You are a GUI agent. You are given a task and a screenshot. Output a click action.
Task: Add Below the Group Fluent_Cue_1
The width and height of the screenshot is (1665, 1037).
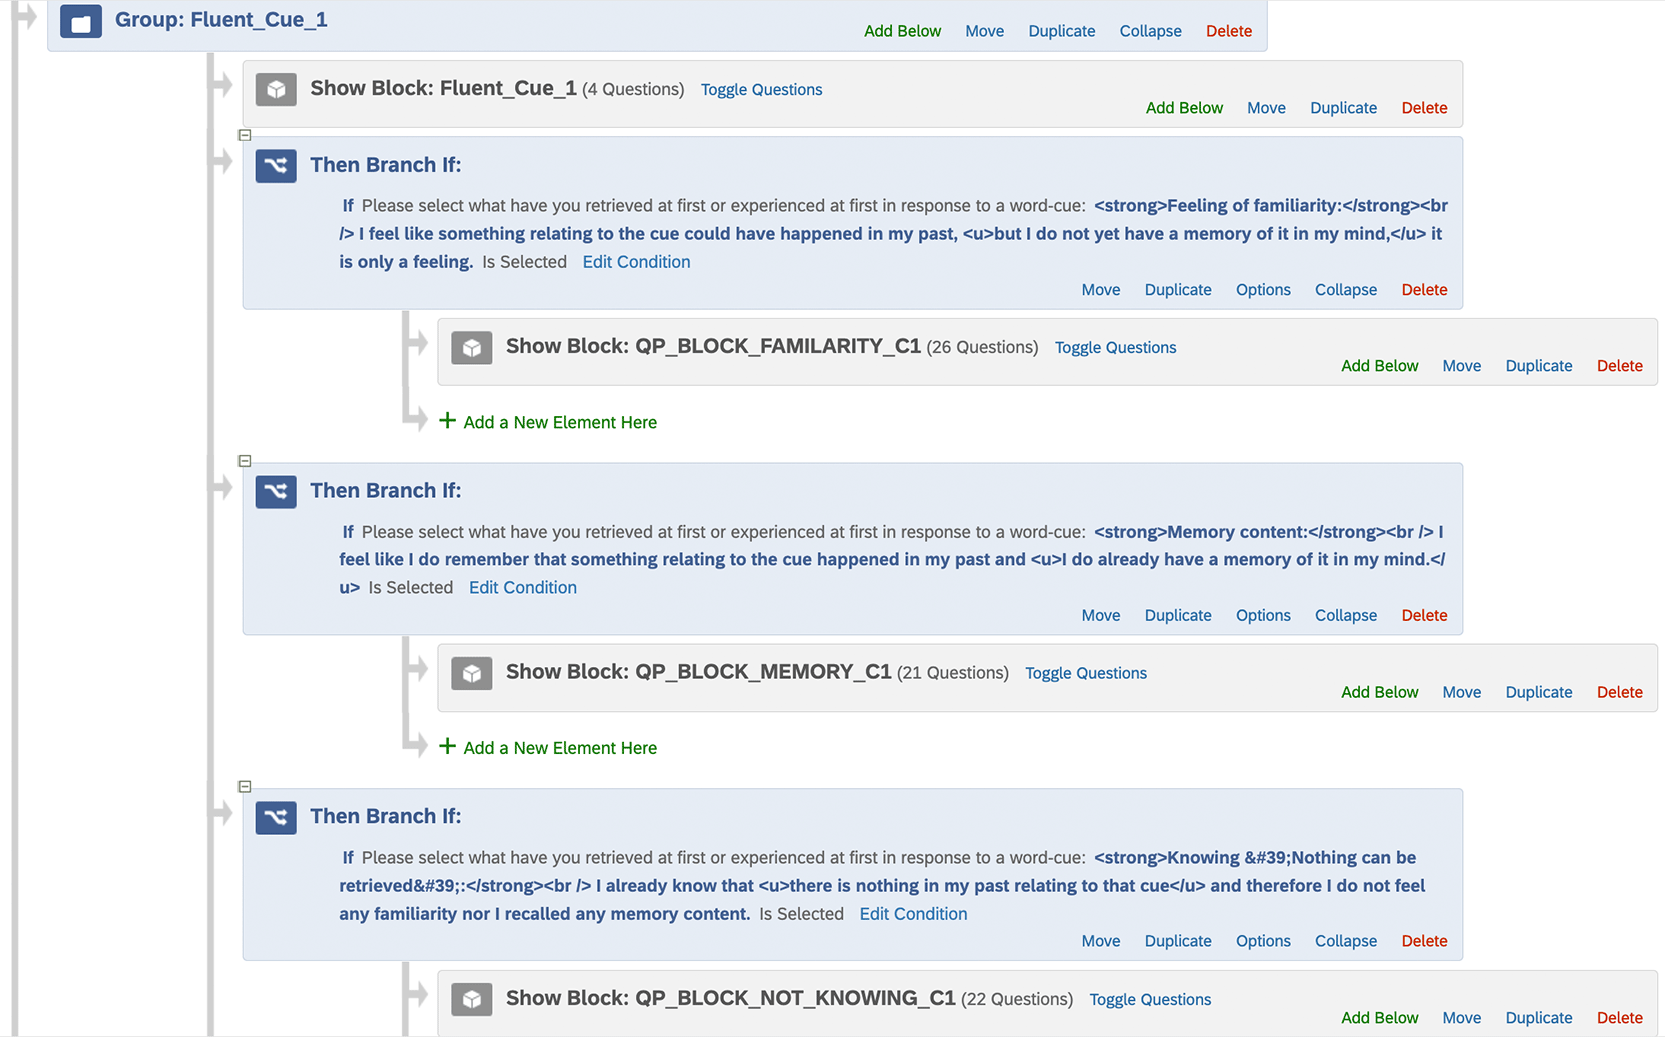[902, 31]
